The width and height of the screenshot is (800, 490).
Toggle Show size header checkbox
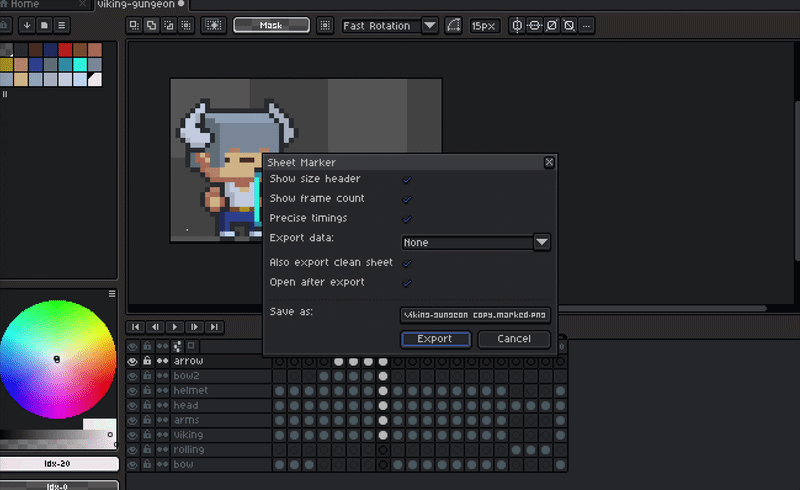[x=407, y=180]
